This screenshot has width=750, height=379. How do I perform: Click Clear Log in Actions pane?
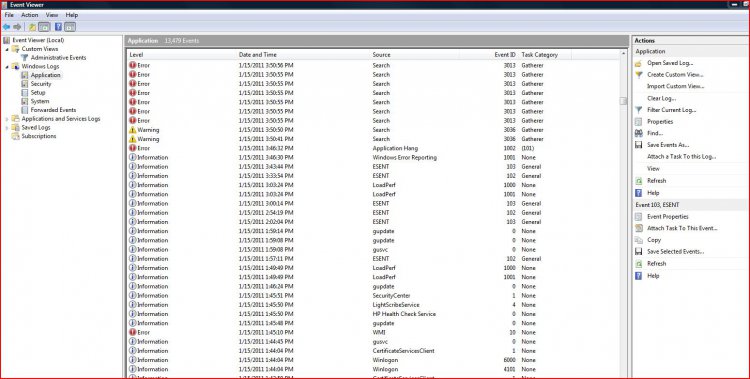pos(662,98)
